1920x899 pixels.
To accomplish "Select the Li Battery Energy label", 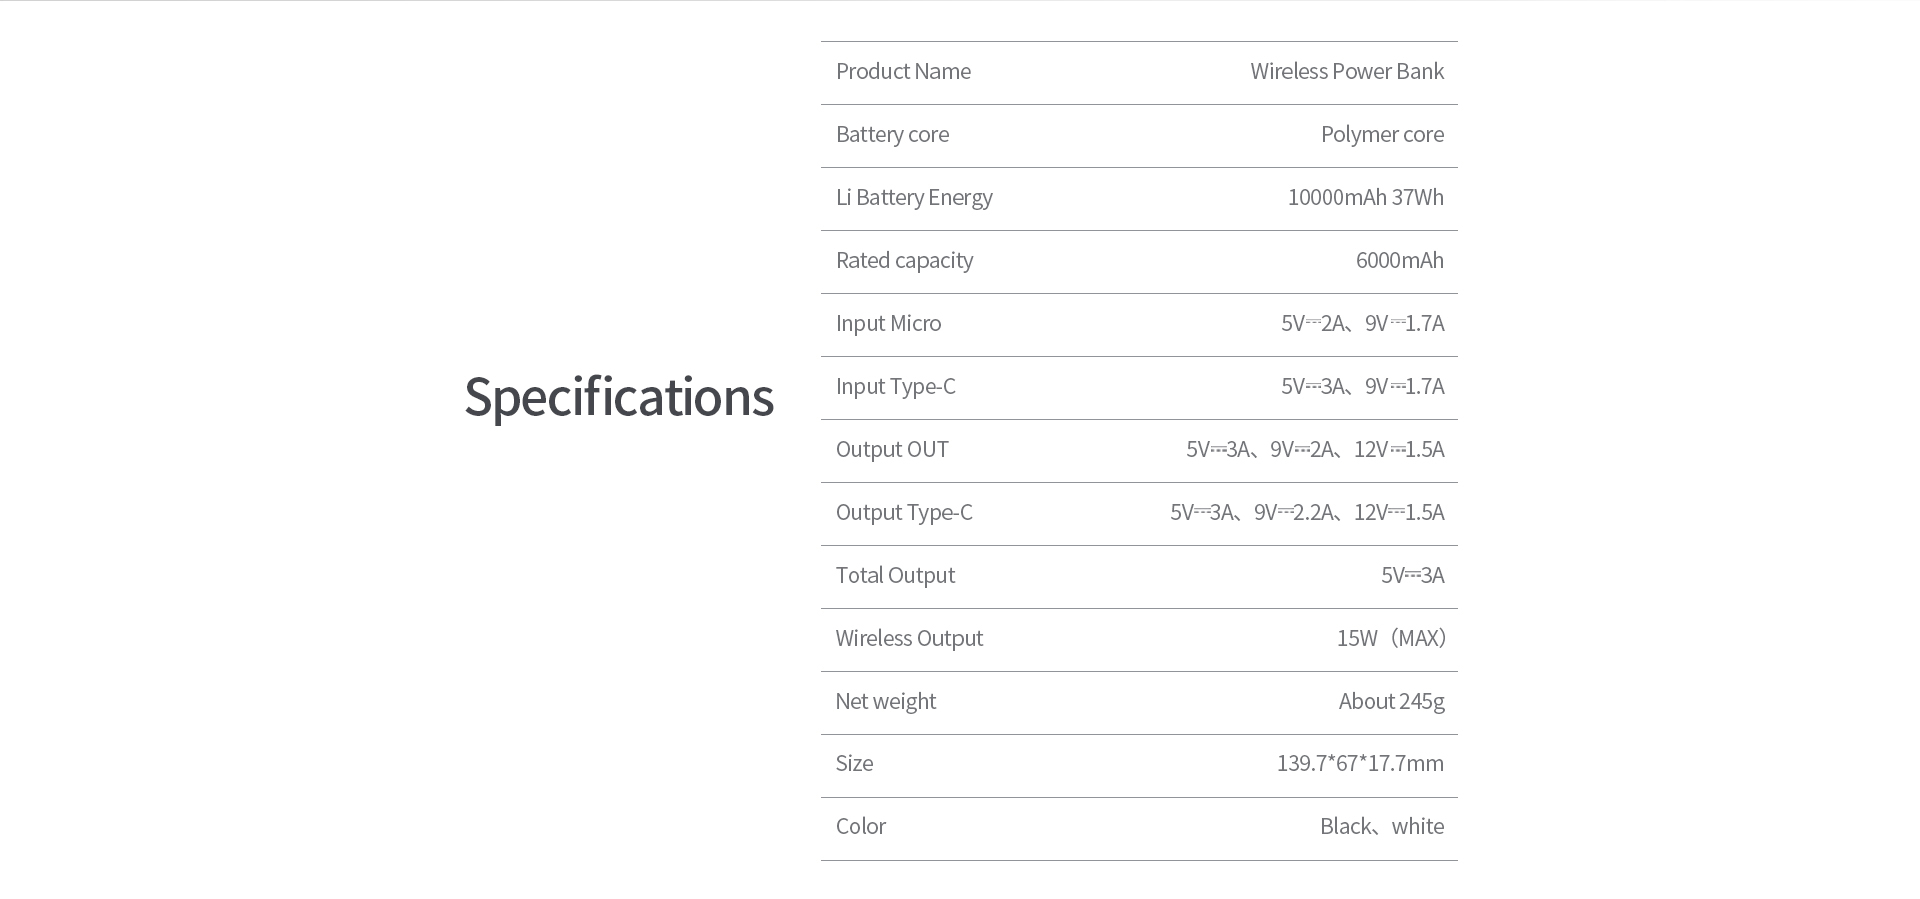I will coord(914,198).
